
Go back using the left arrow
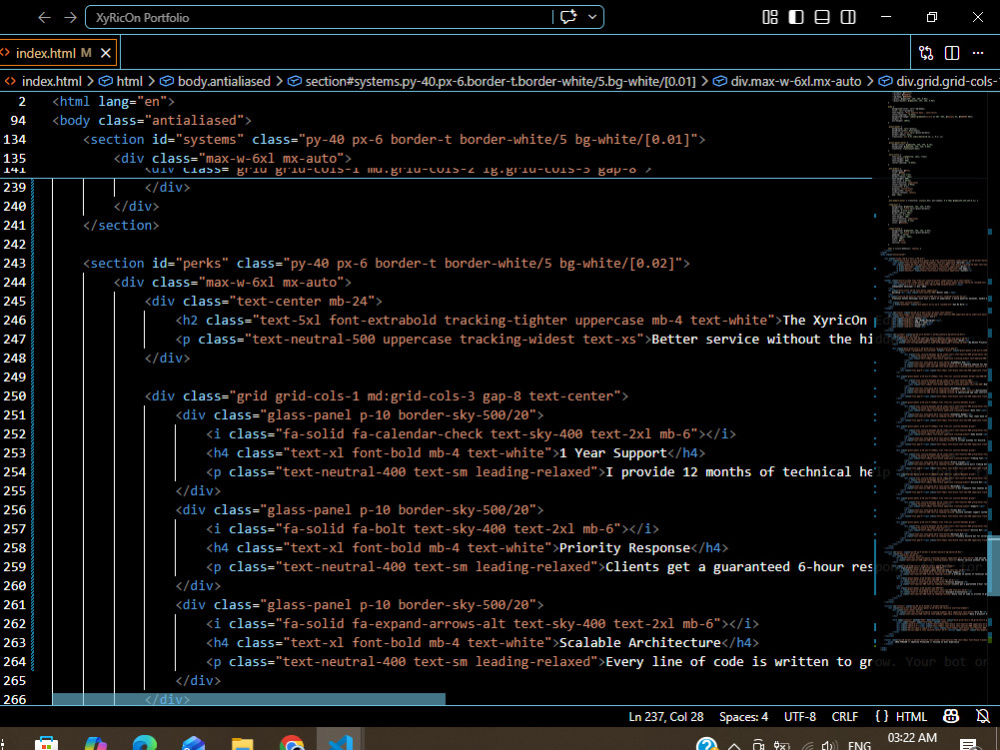44,17
